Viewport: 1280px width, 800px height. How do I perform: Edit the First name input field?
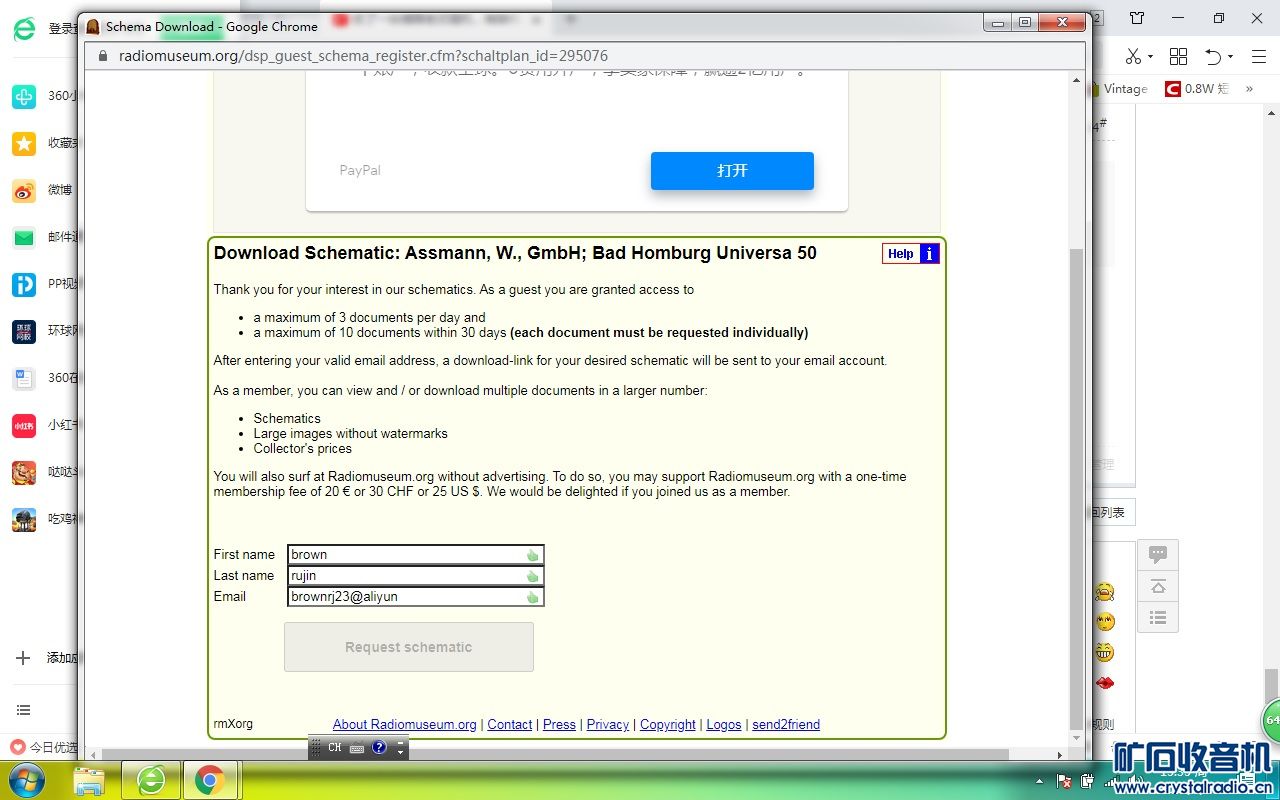(415, 555)
